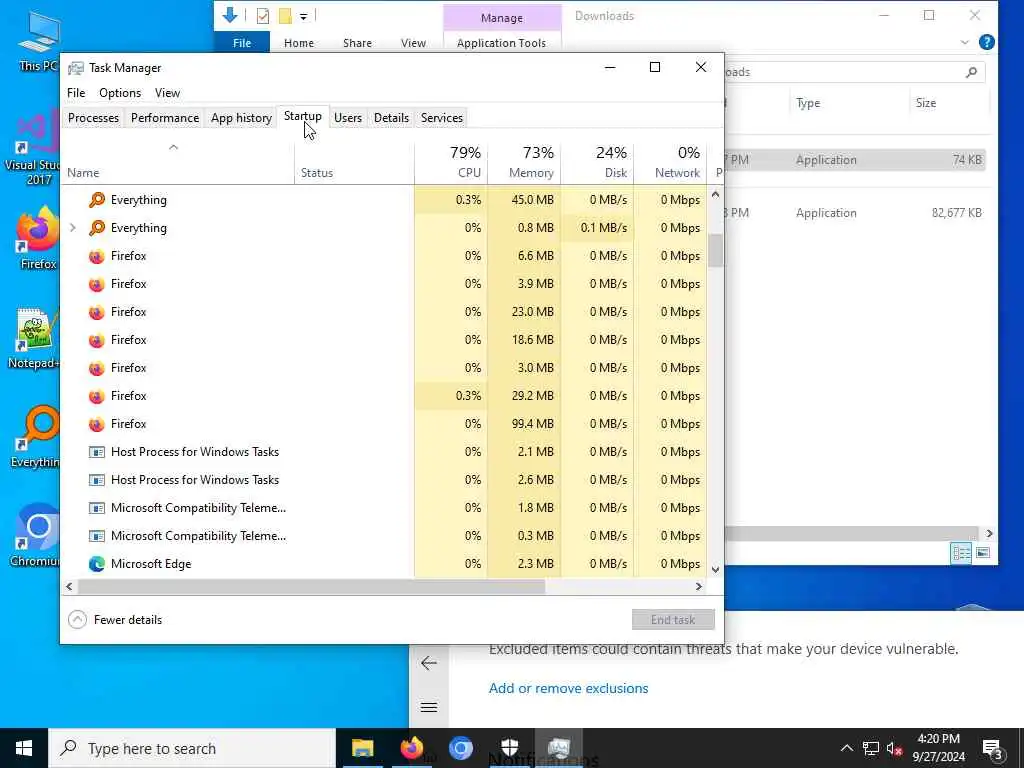This screenshot has width=1024, height=768.
Task: Show hidden system tray icons
Action: [846, 748]
